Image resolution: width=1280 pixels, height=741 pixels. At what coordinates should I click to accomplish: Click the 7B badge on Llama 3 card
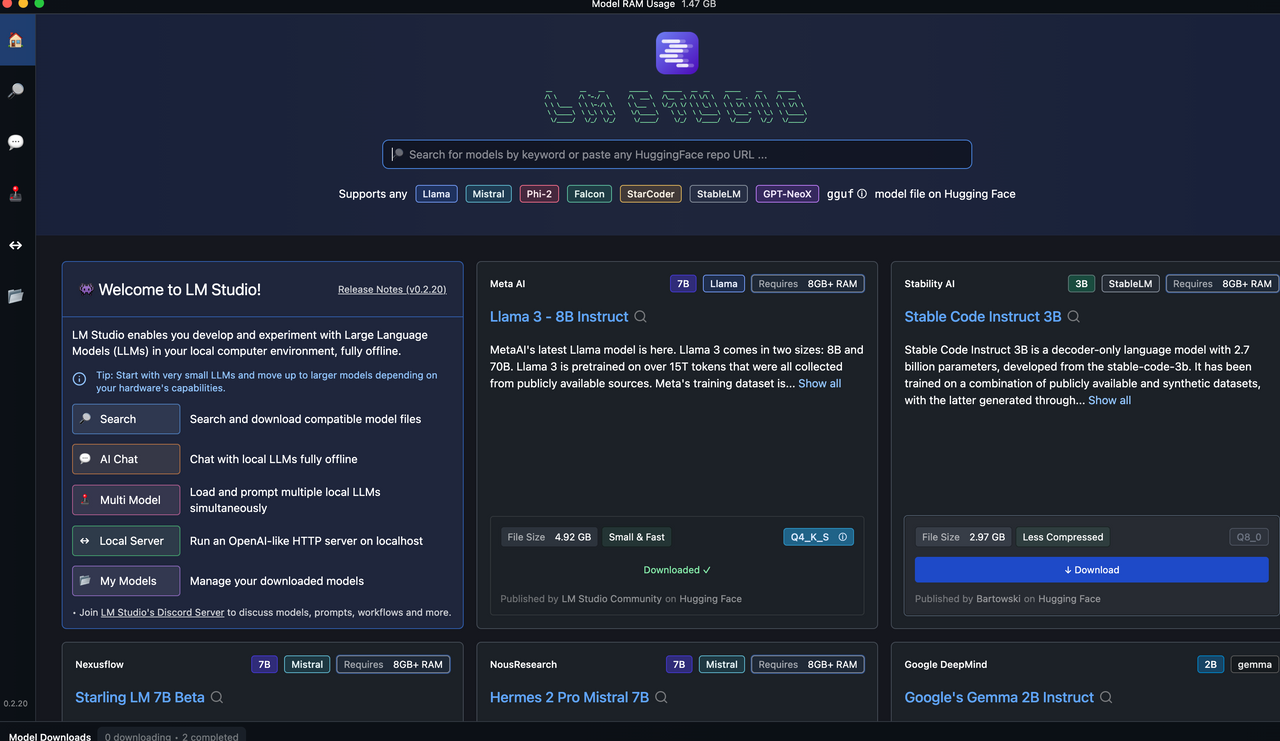point(683,284)
